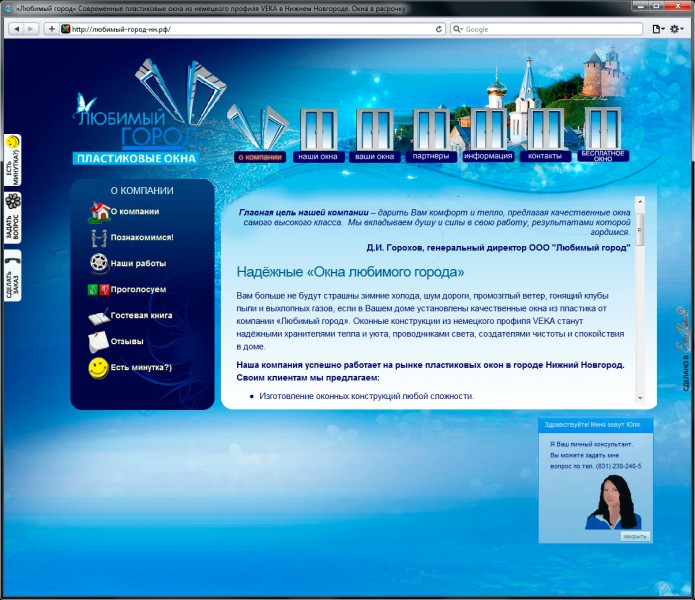Image resolution: width=695 pixels, height=600 pixels.
Task: Click the open book icon beside 'Гостевая книга'
Action: [x=99, y=316]
